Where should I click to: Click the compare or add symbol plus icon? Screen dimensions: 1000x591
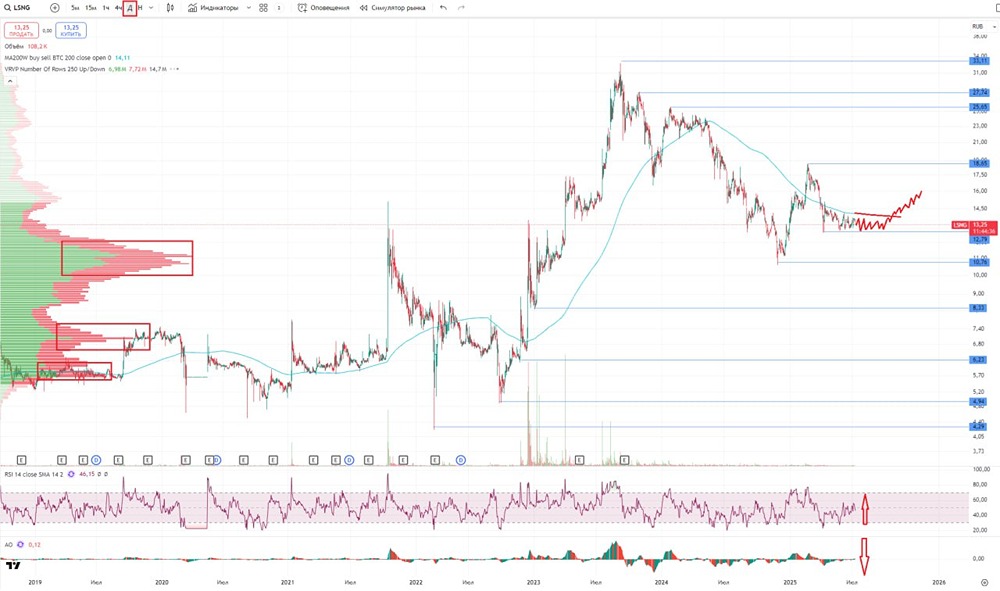click(x=55, y=8)
